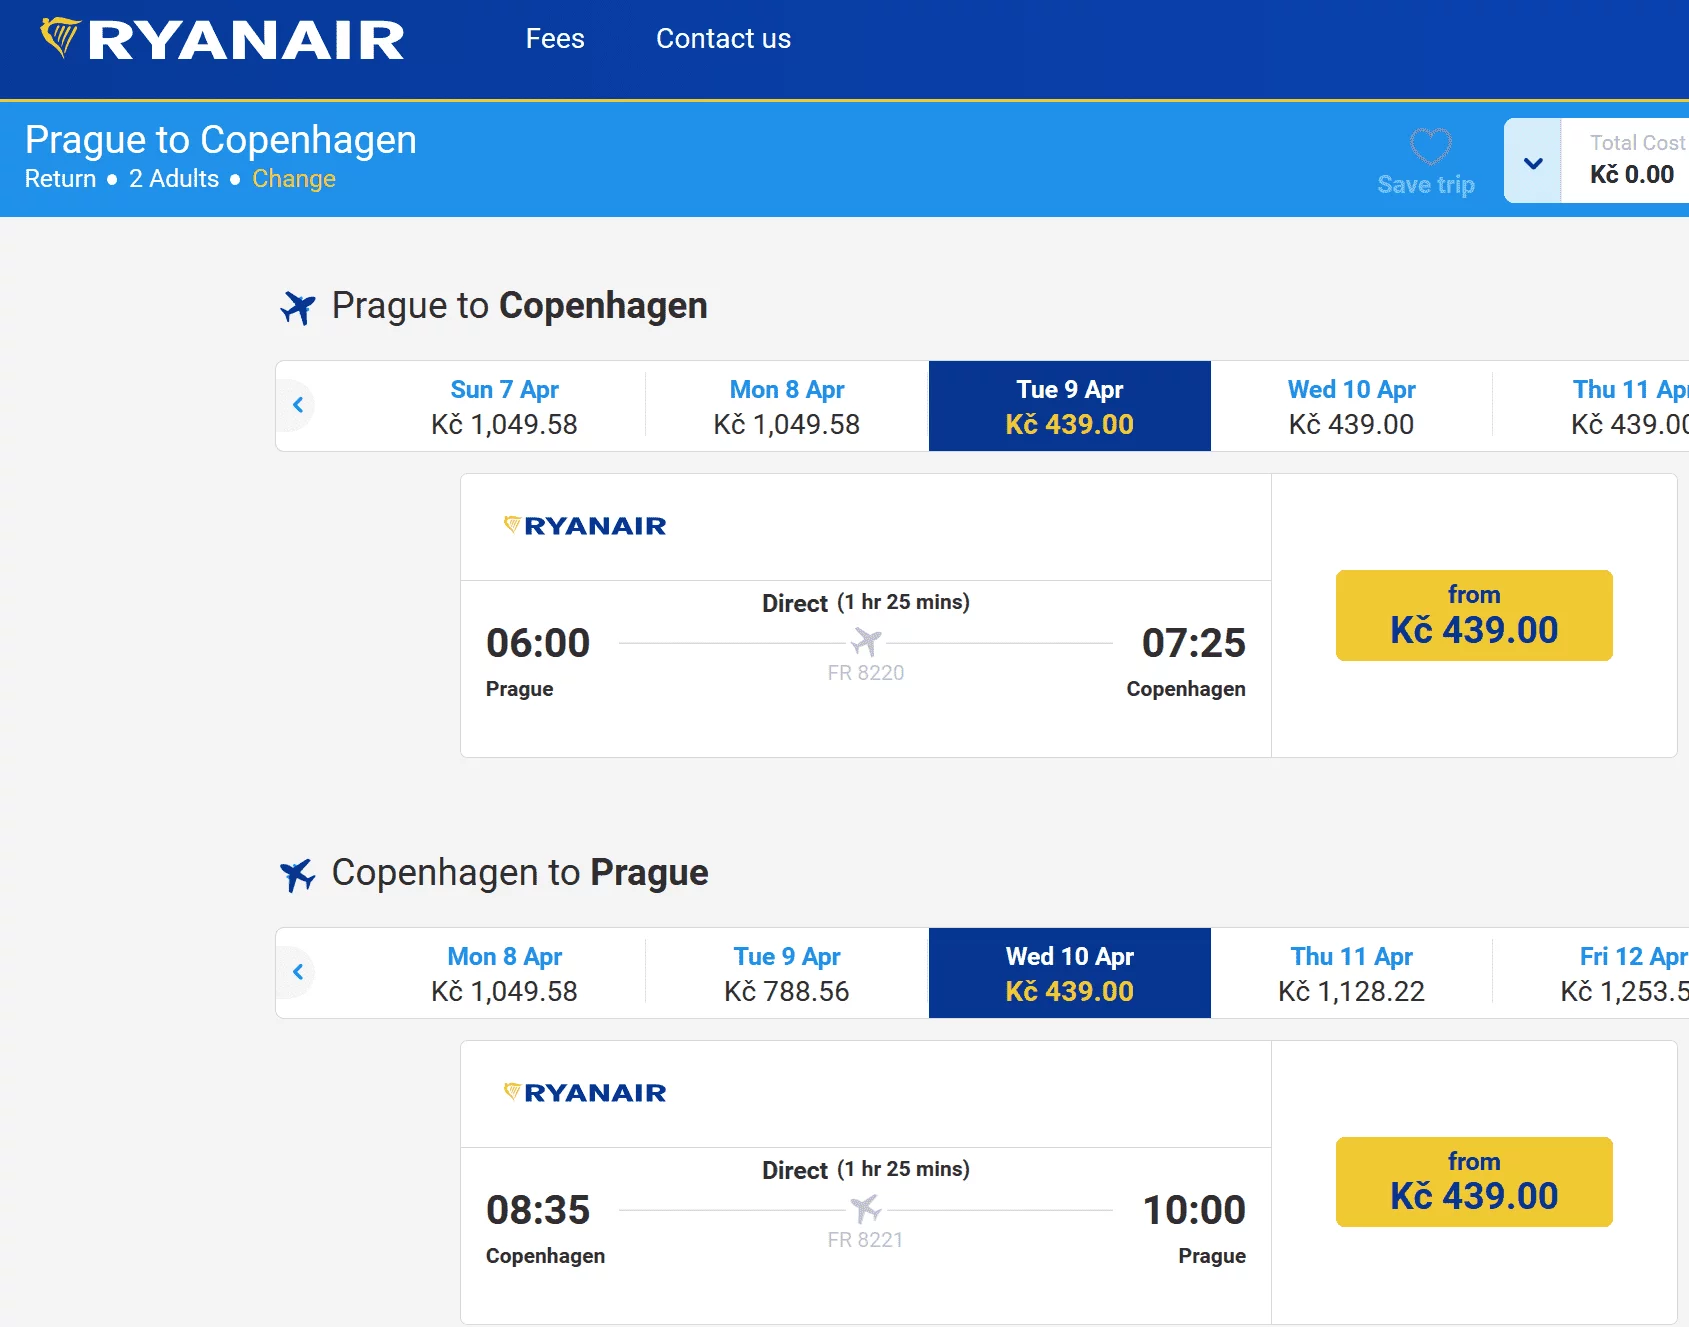Screen dimensions: 1689x1327
Task: Click Ryanair logo on return flight card
Action: pyautogui.click(x=585, y=1093)
